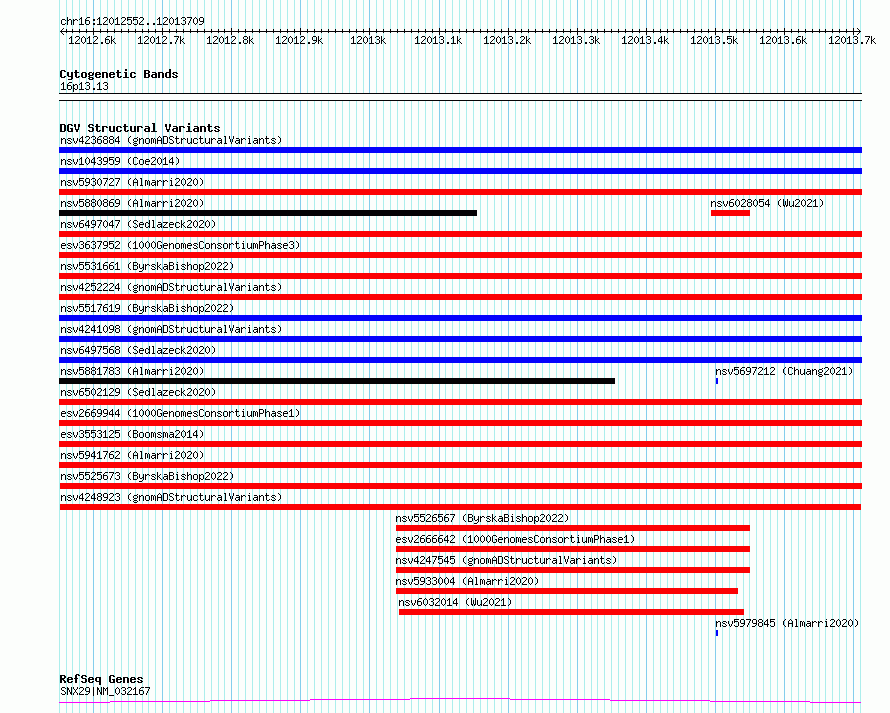The width and height of the screenshot is (890, 713).
Task: Click the black bar under nsv5881783
Action: pyautogui.click(x=337, y=381)
